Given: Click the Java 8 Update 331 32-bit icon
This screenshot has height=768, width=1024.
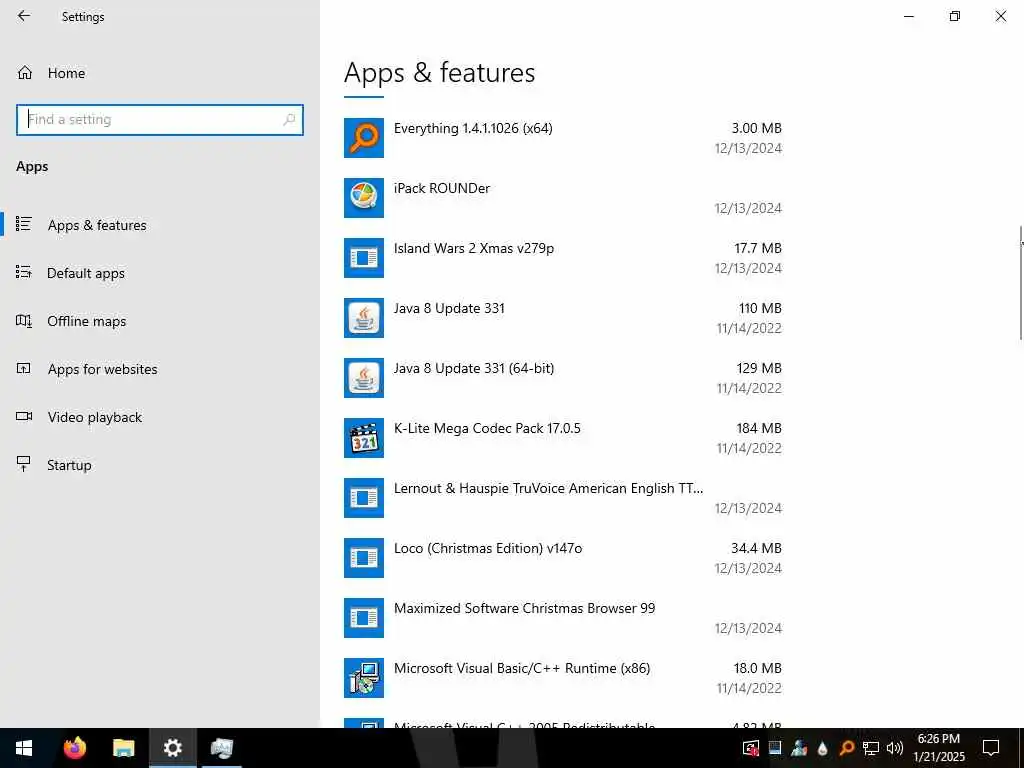Looking at the screenshot, I should (x=364, y=318).
